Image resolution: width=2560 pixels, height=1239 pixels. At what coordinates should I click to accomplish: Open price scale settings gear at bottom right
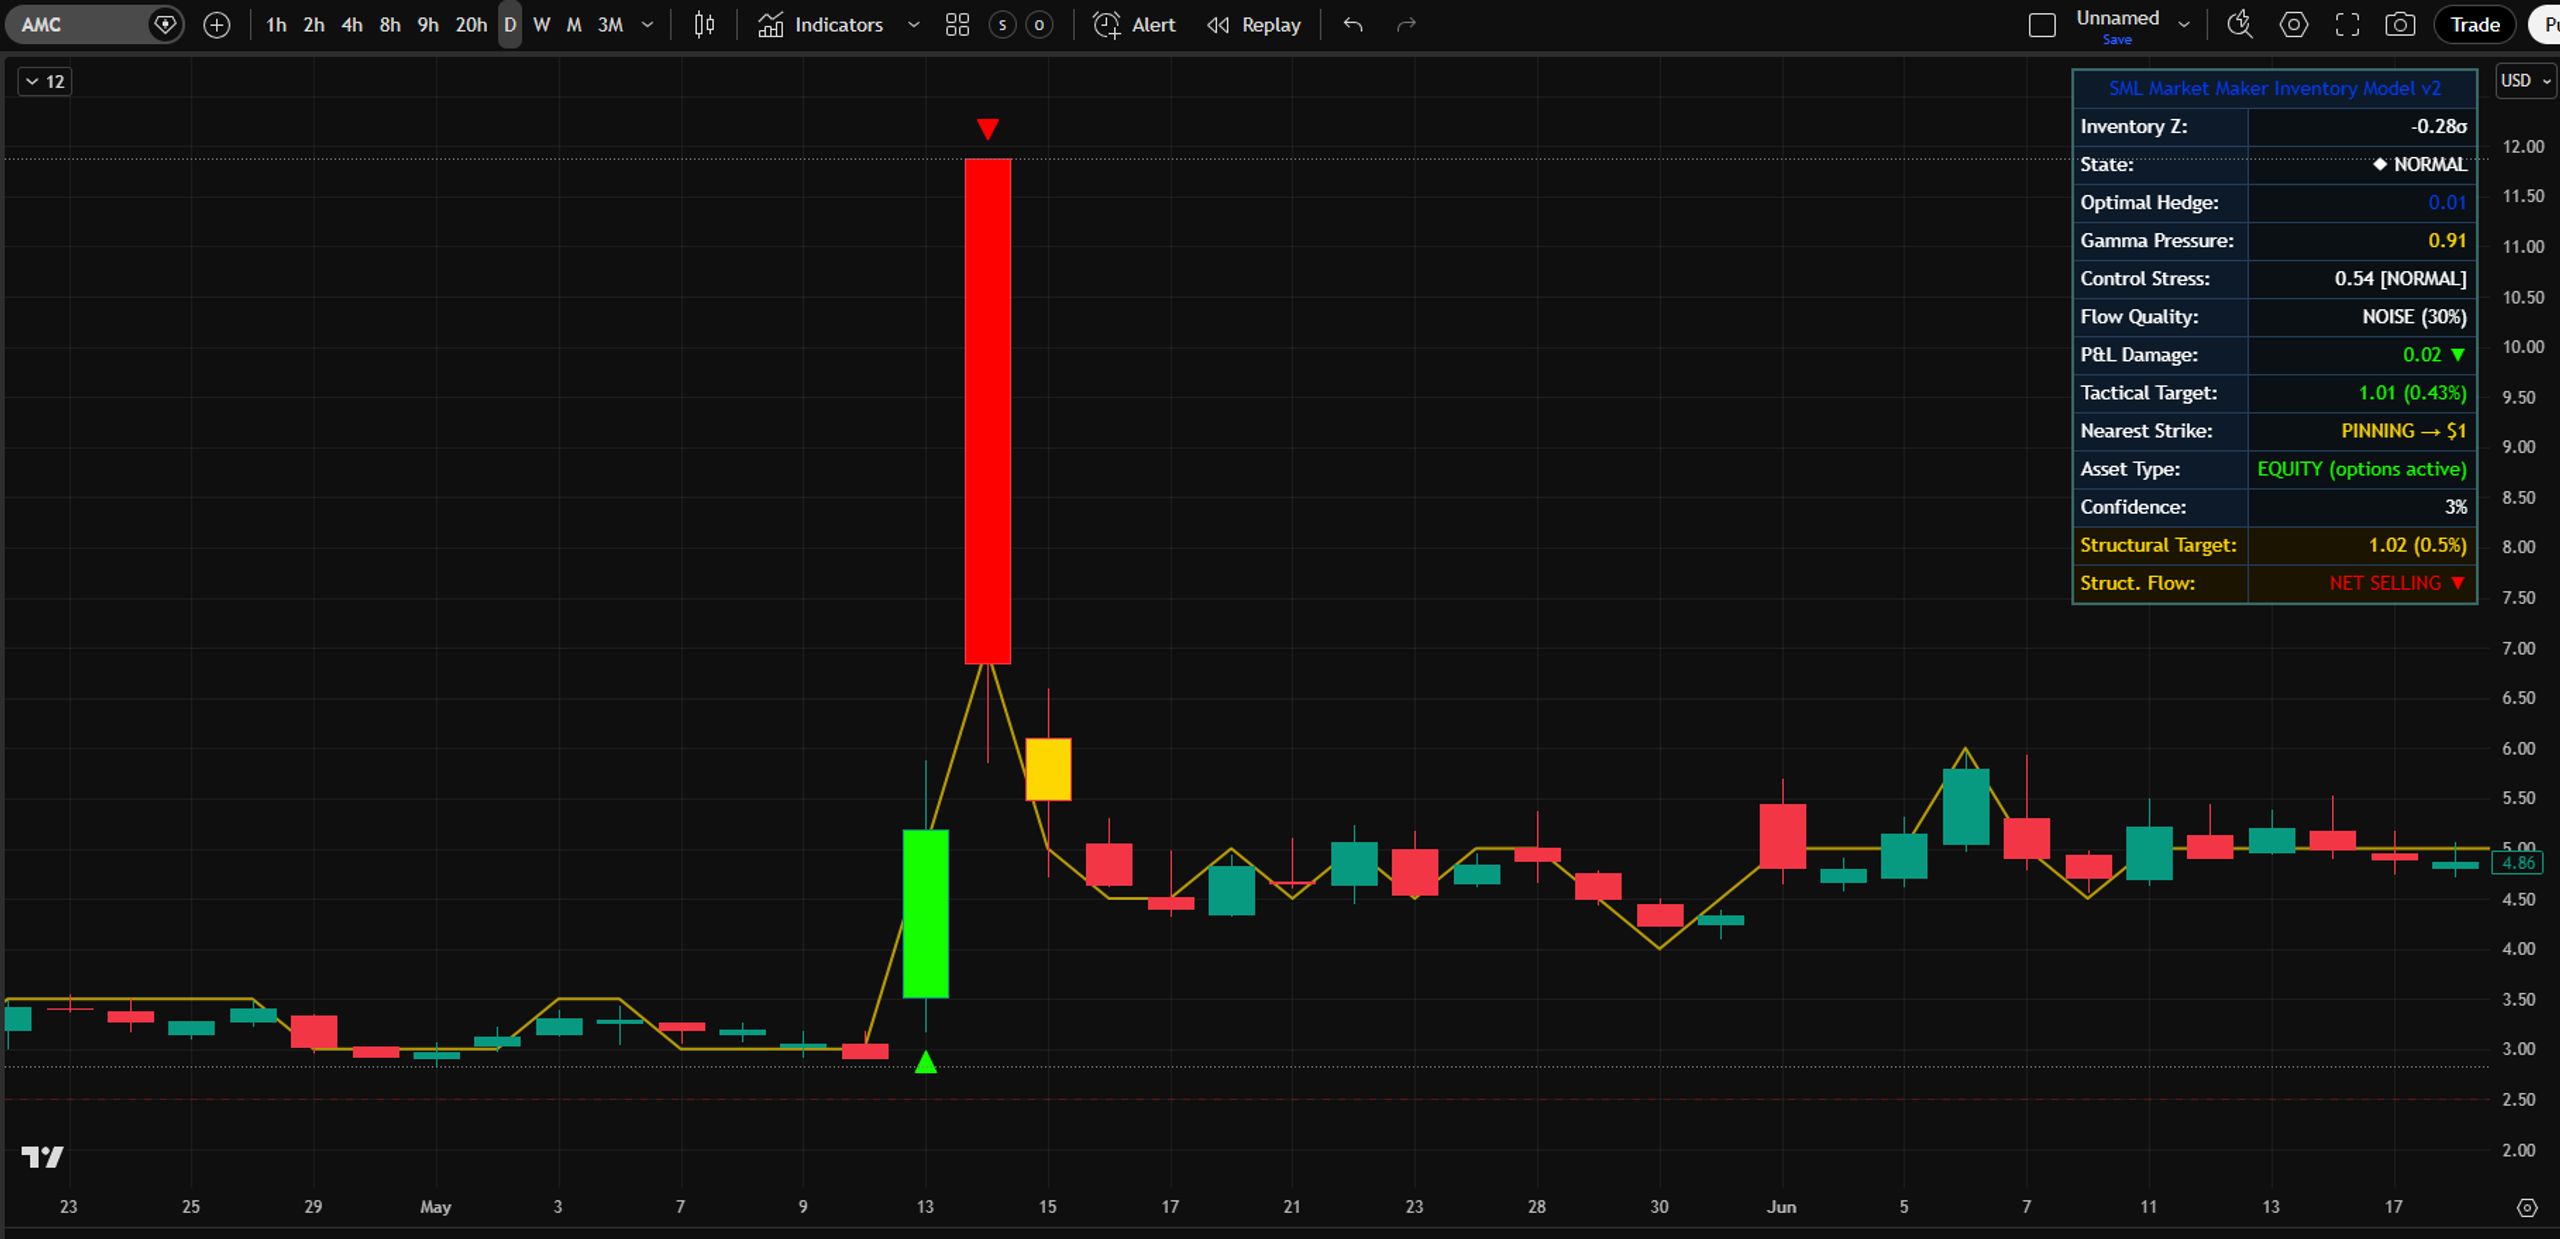pyautogui.click(x=2526, y=1208)
